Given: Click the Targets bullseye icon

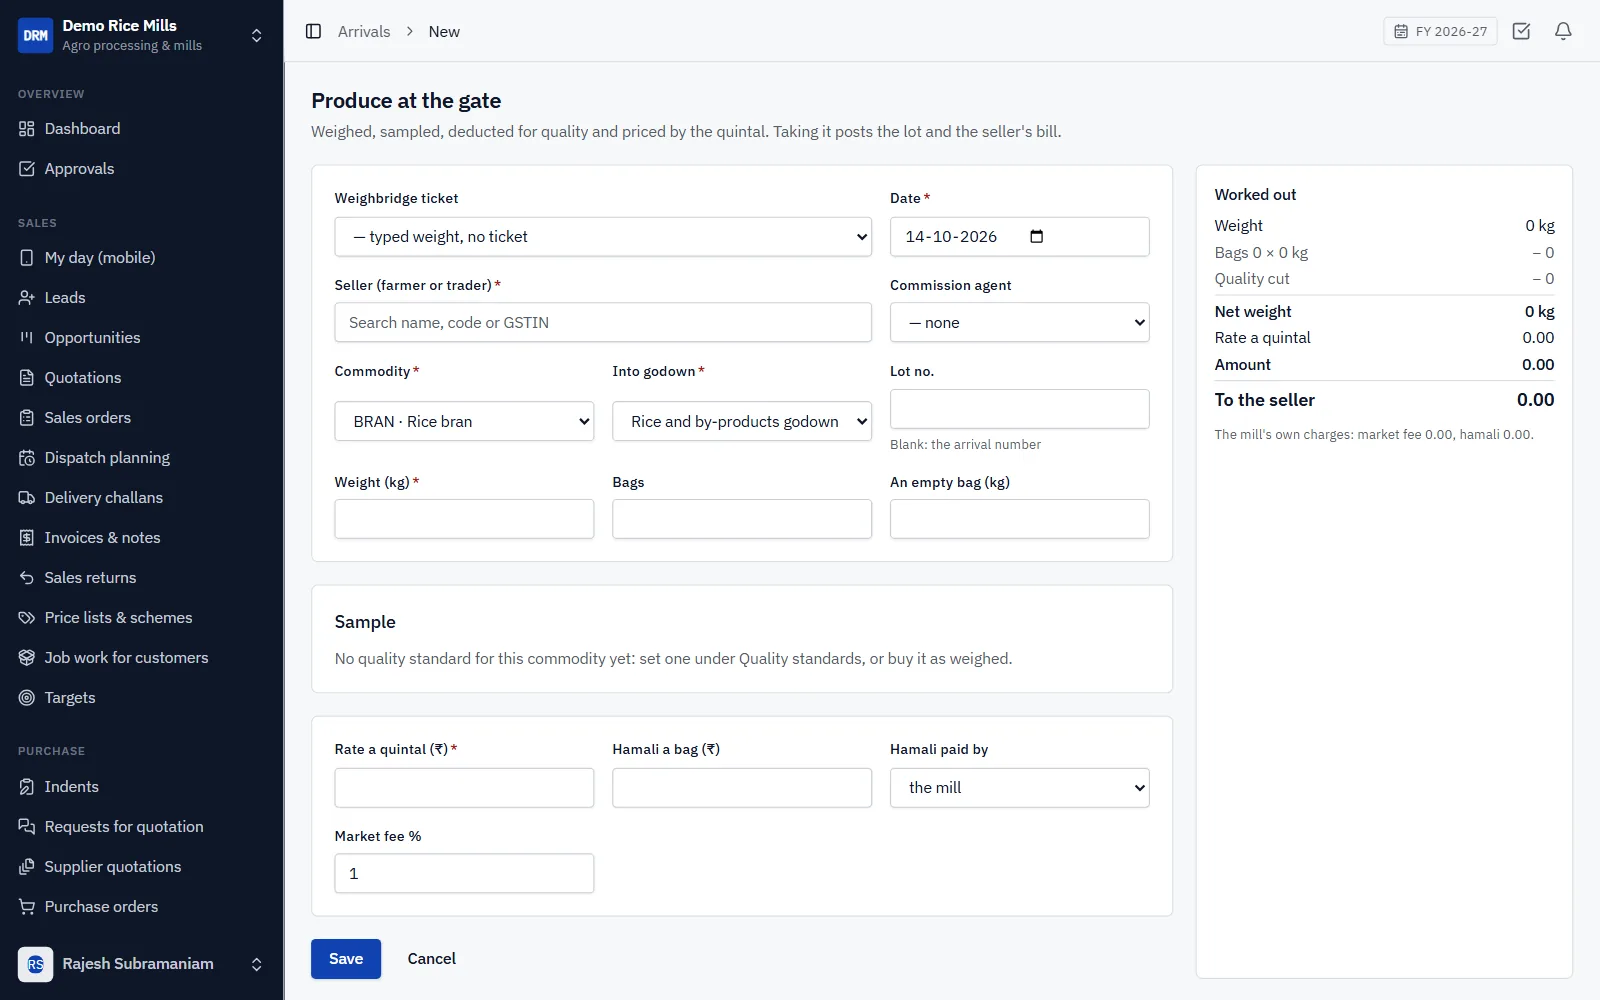Looking at the screenshot, I should [x=27, y=698].
